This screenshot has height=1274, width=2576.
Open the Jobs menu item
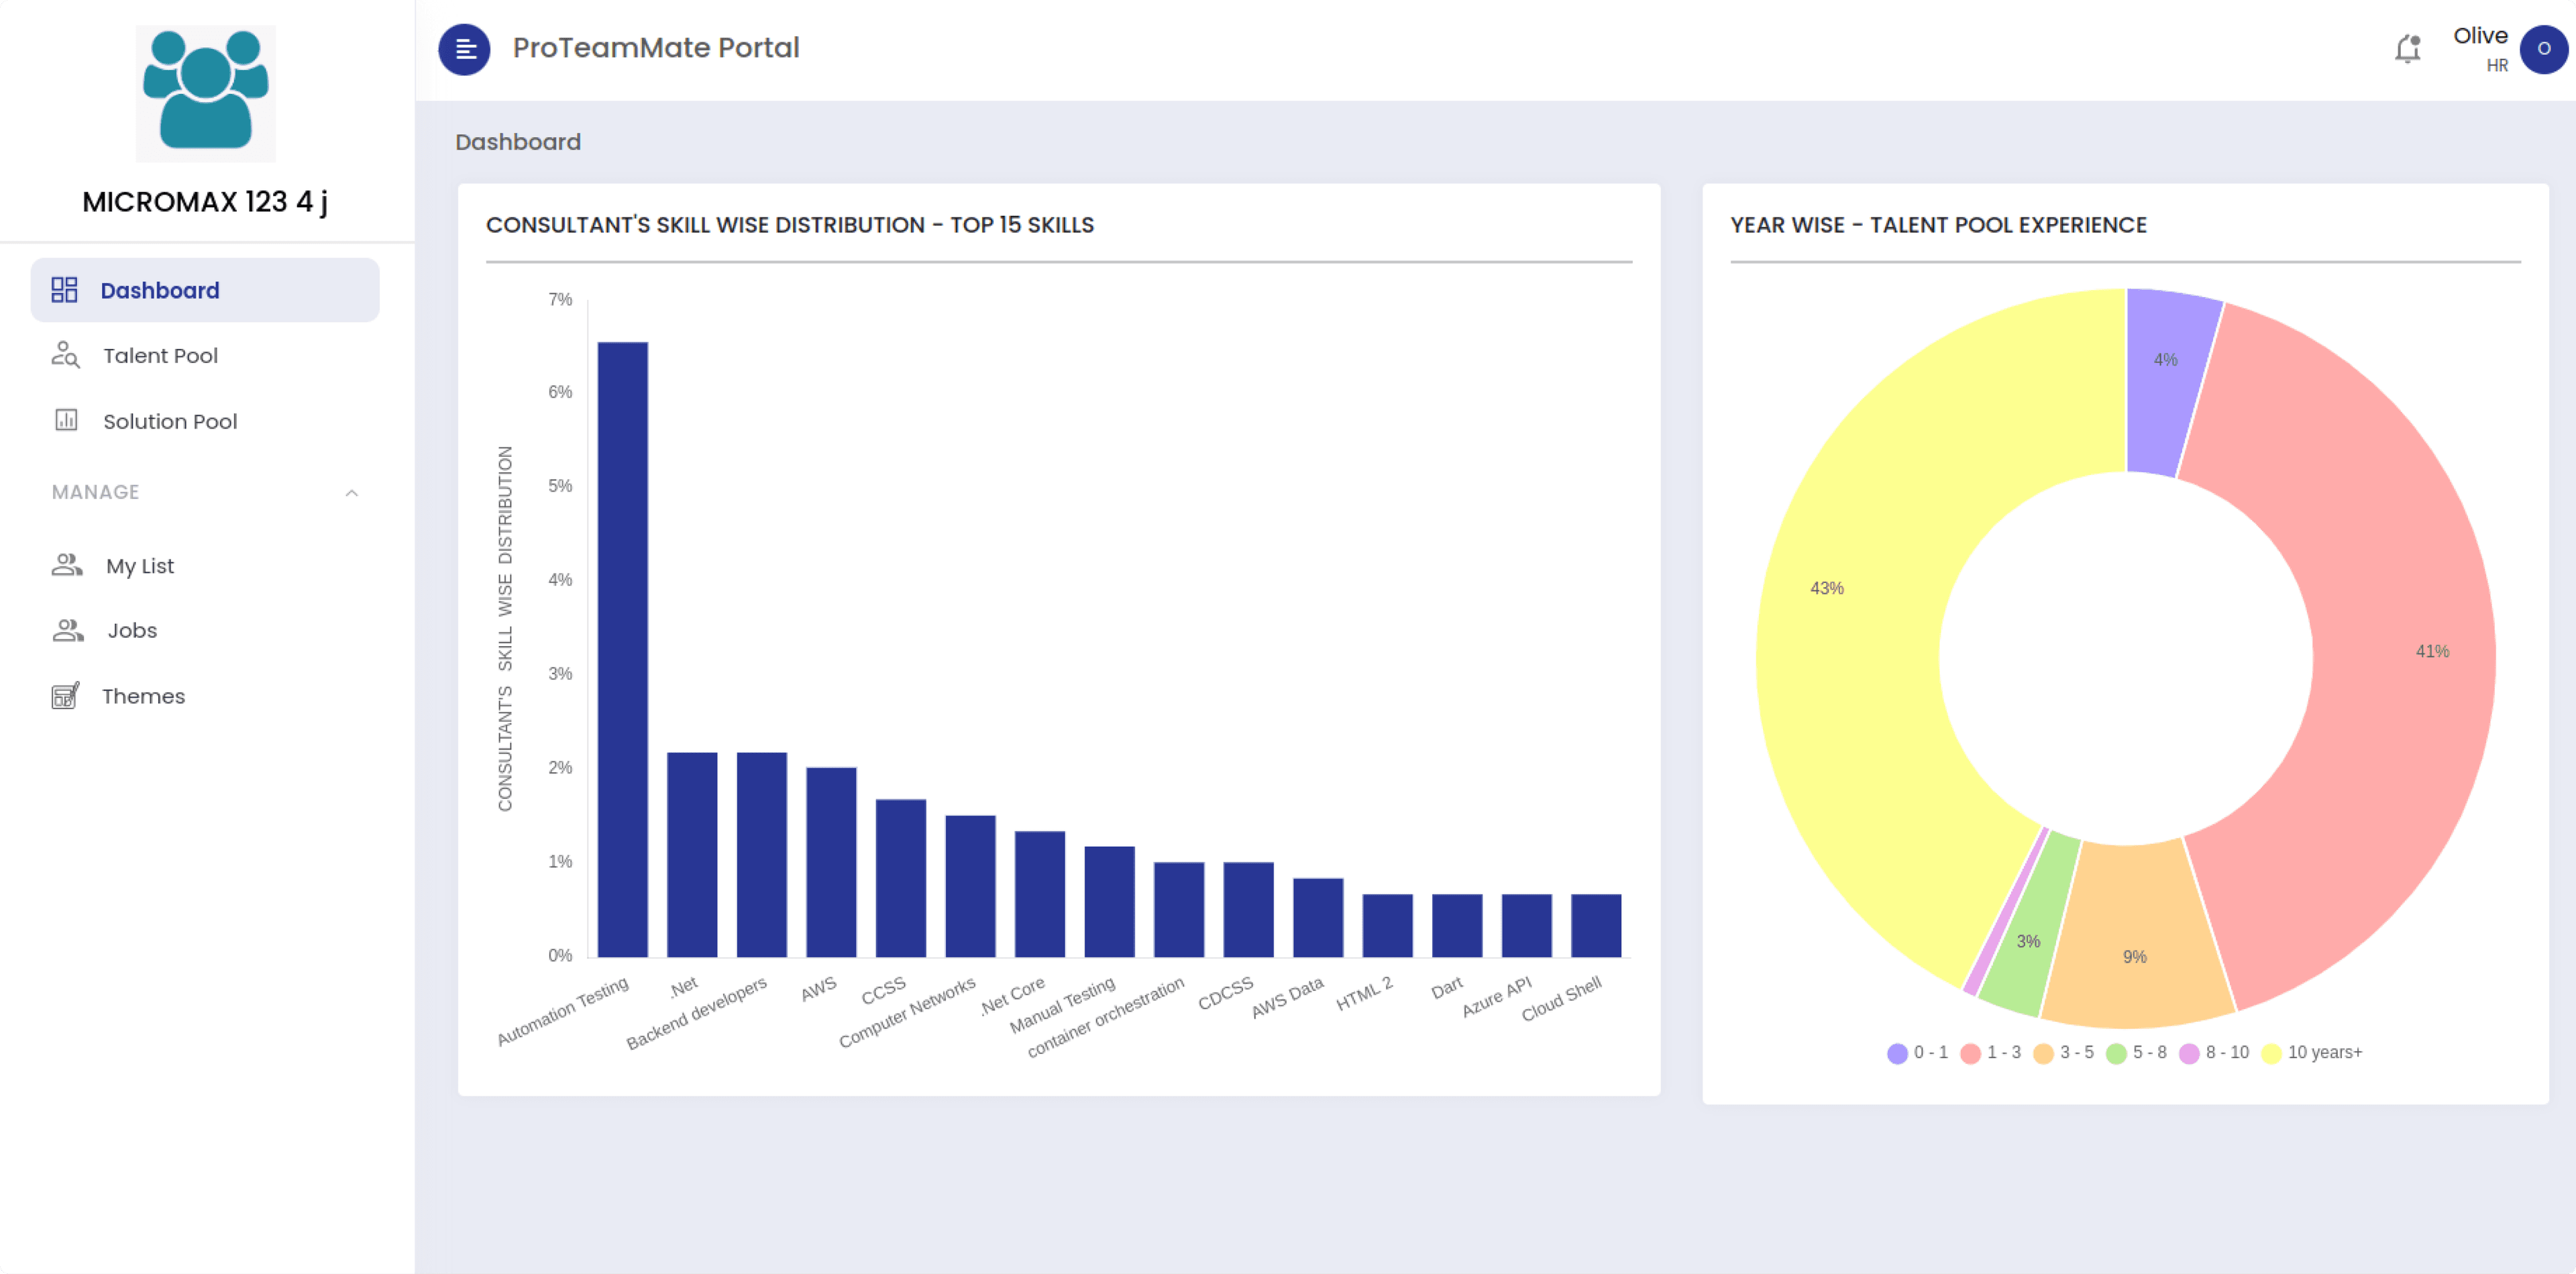click(x=132, y=630)
